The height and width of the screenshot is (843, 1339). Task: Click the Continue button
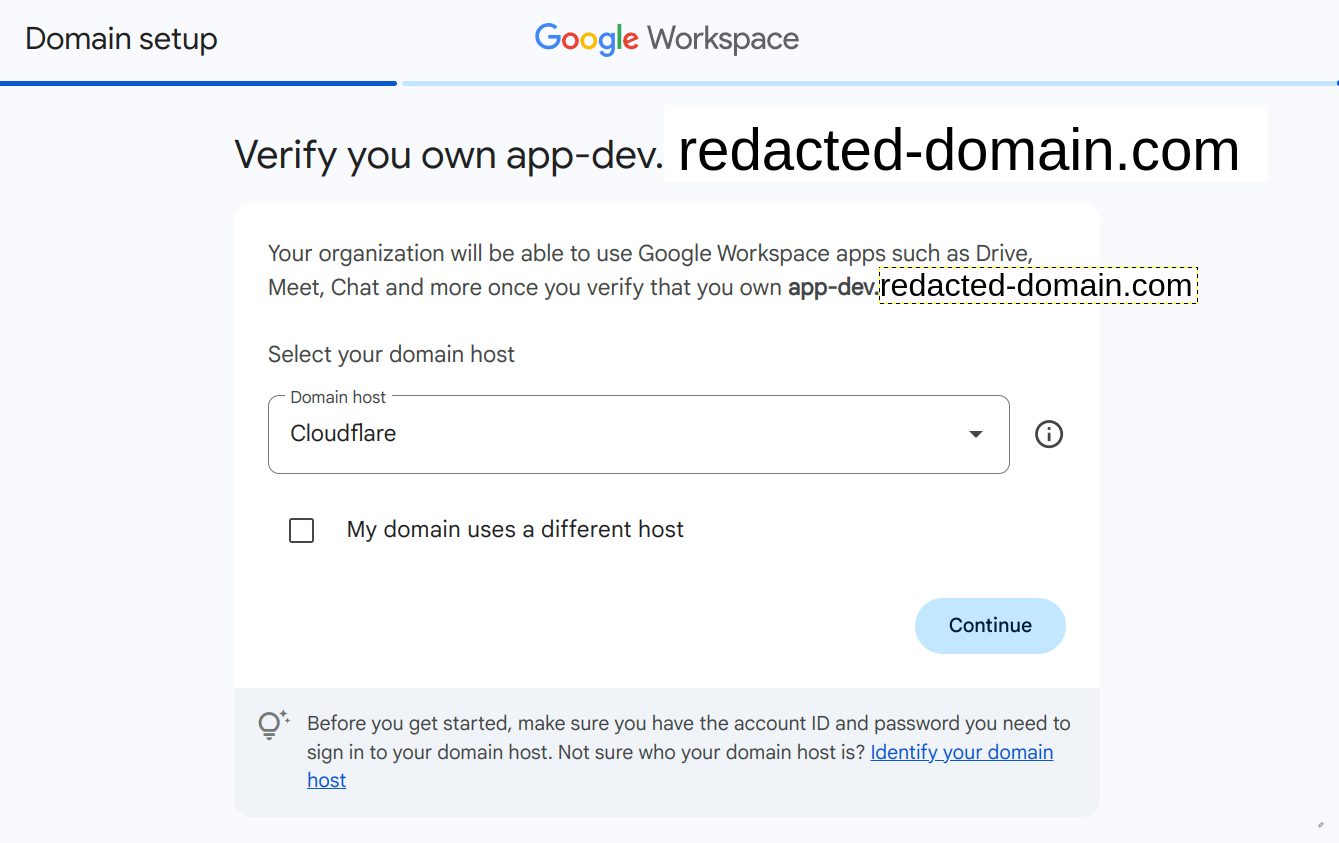[x=990, y=626]
